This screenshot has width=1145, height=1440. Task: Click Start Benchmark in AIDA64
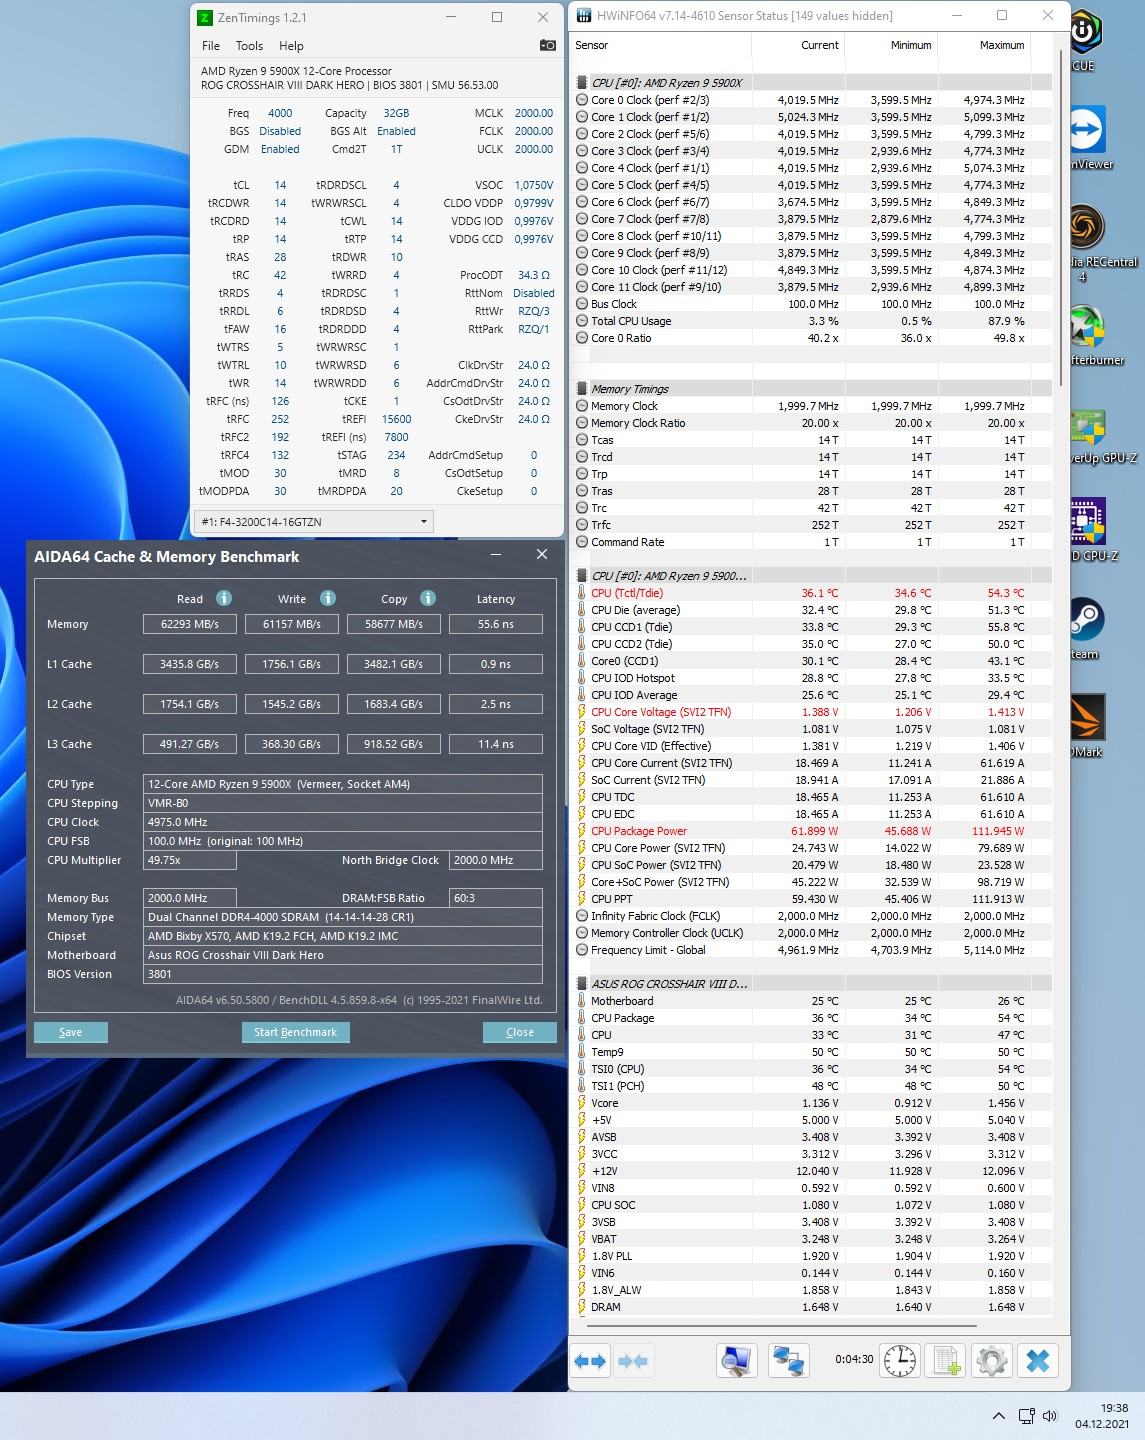[295, 1032]
